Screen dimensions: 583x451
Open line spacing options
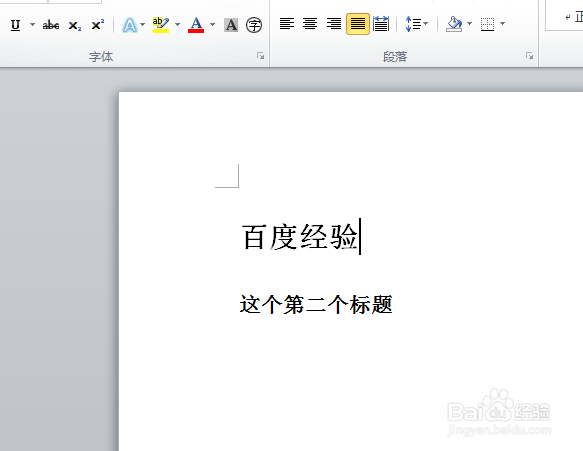(x=416, y=24)
